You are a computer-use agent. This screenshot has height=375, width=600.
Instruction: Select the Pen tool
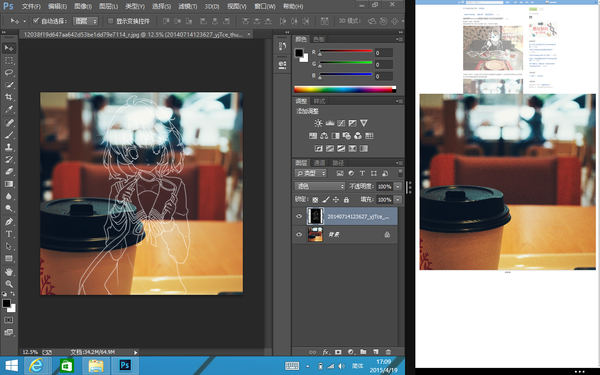coord(9,222)
